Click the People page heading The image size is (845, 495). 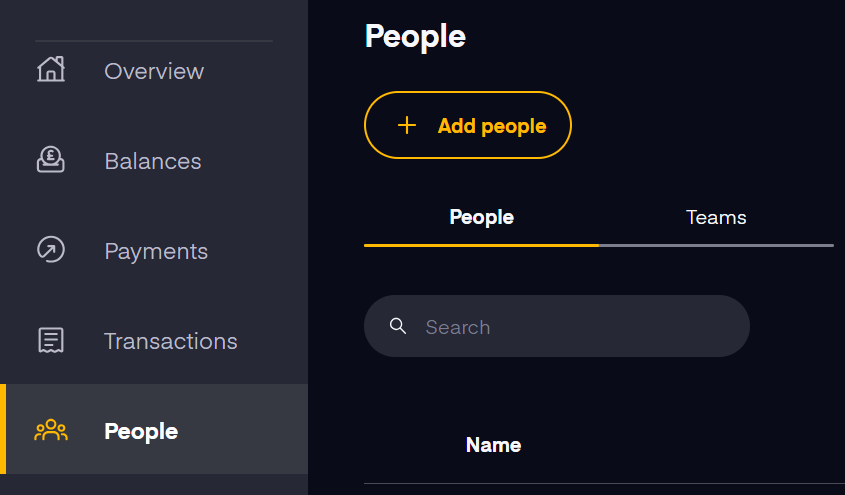415,37
